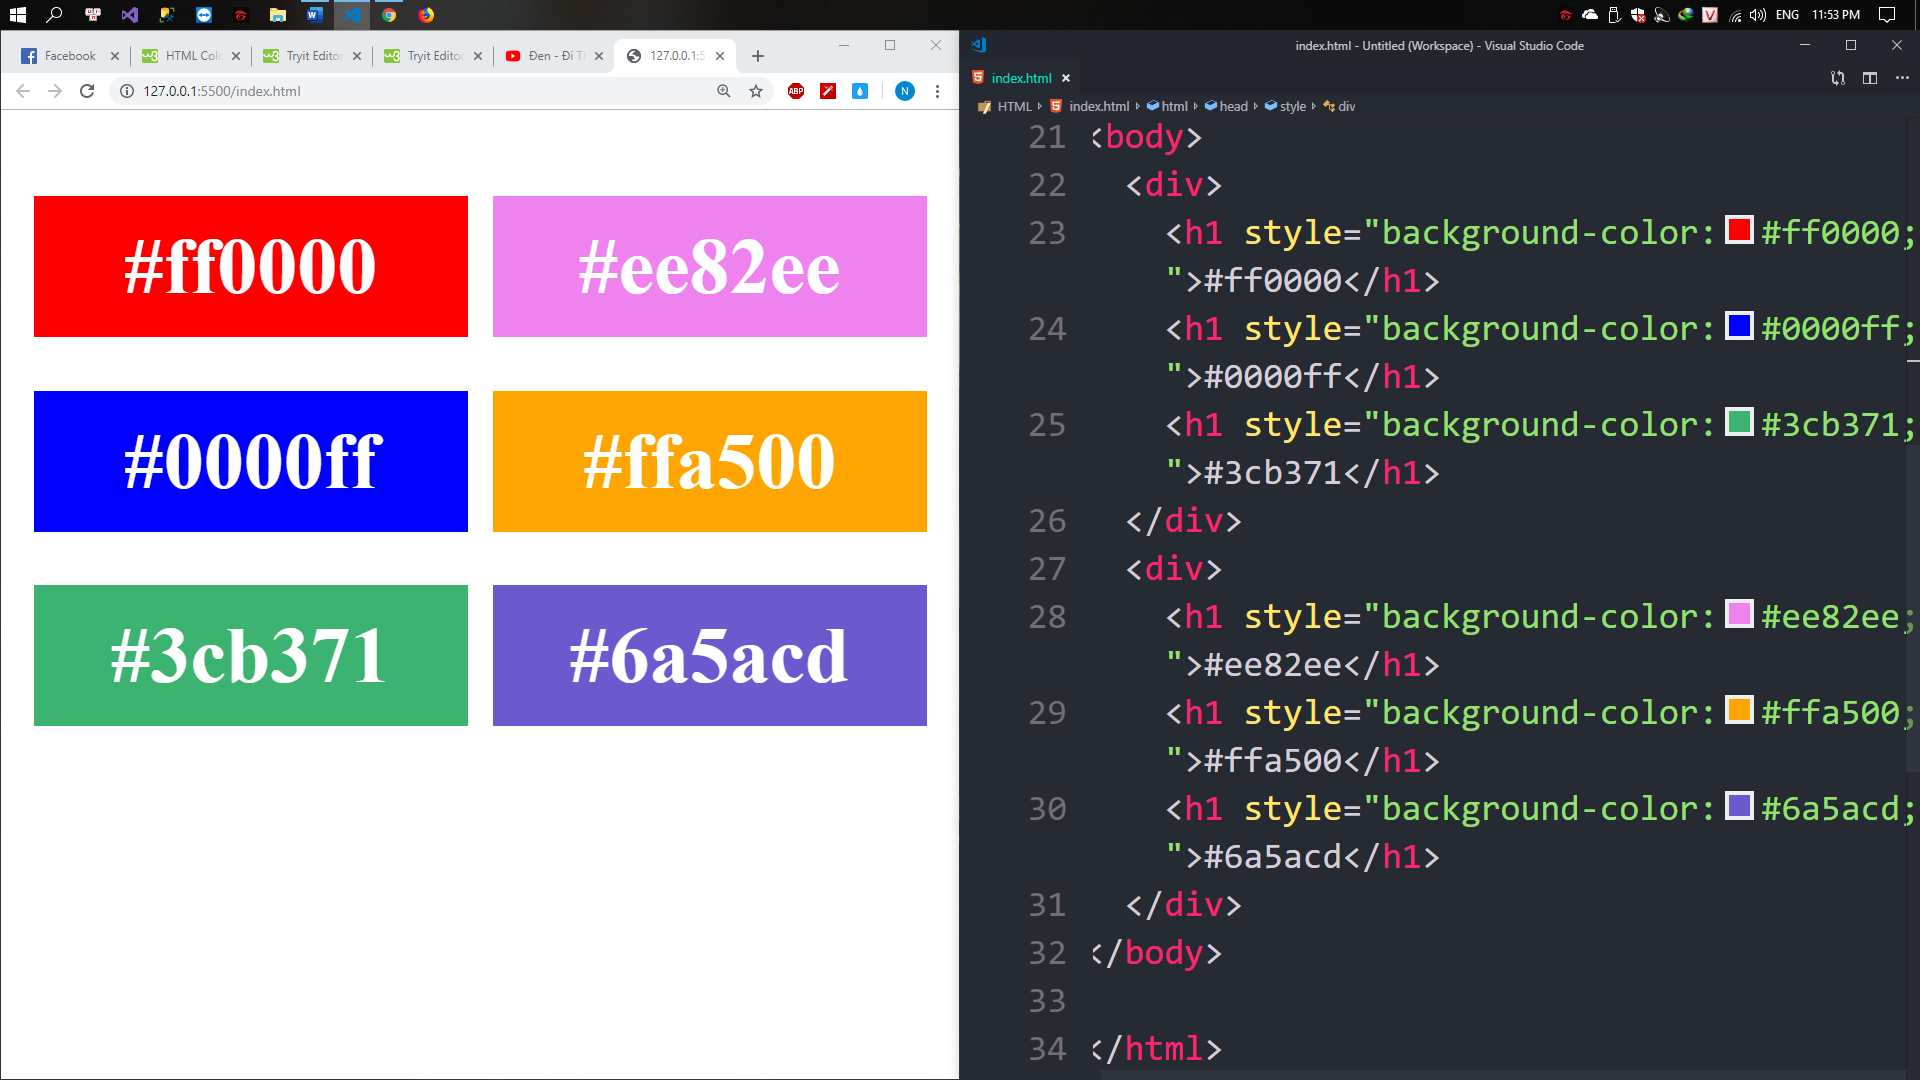Open a new Chrome tab
The width and height of the screenshot is (1920, 1080).
(758, 56)
